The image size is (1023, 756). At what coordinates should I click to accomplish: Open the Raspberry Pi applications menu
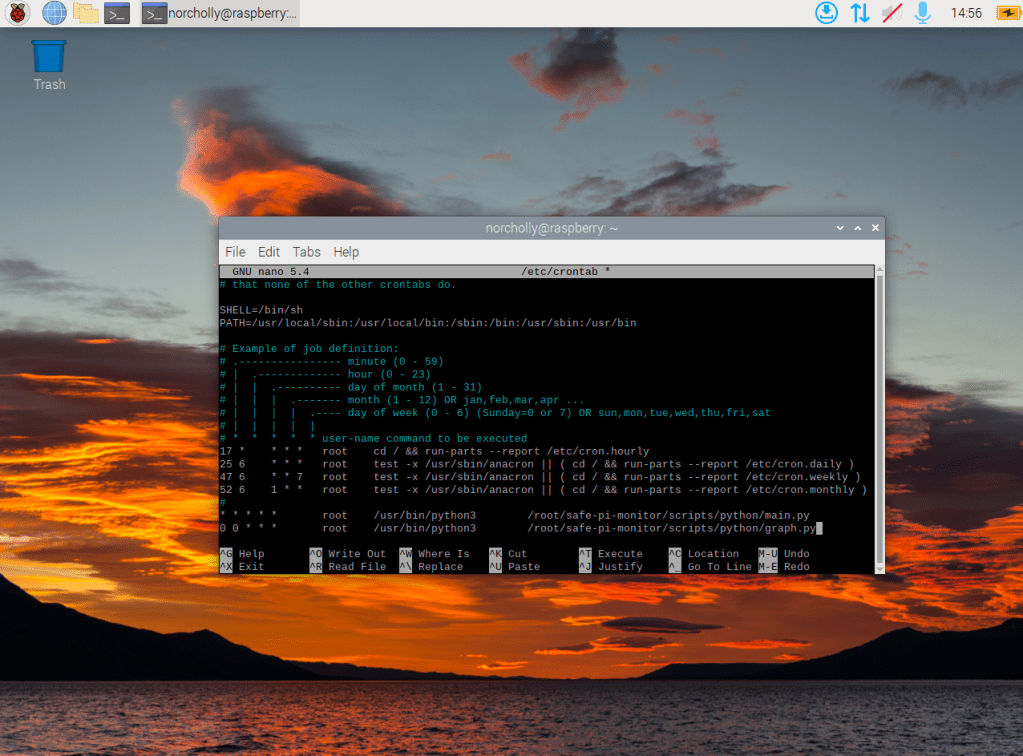click(18, 13)
